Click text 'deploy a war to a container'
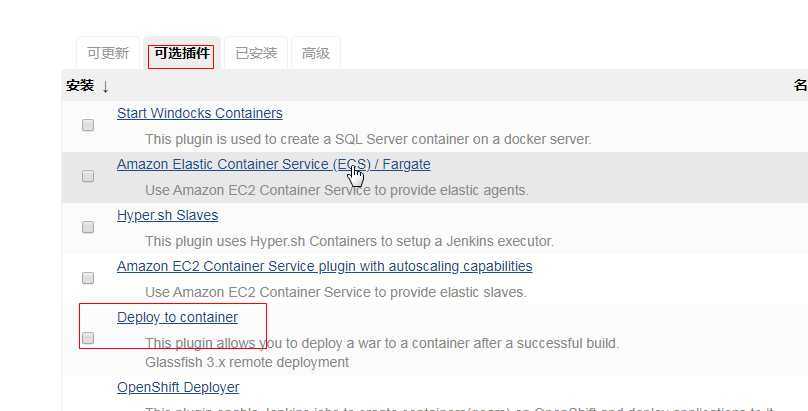The width and height of the screenshot is (808, 411). [x=385, y=343]
